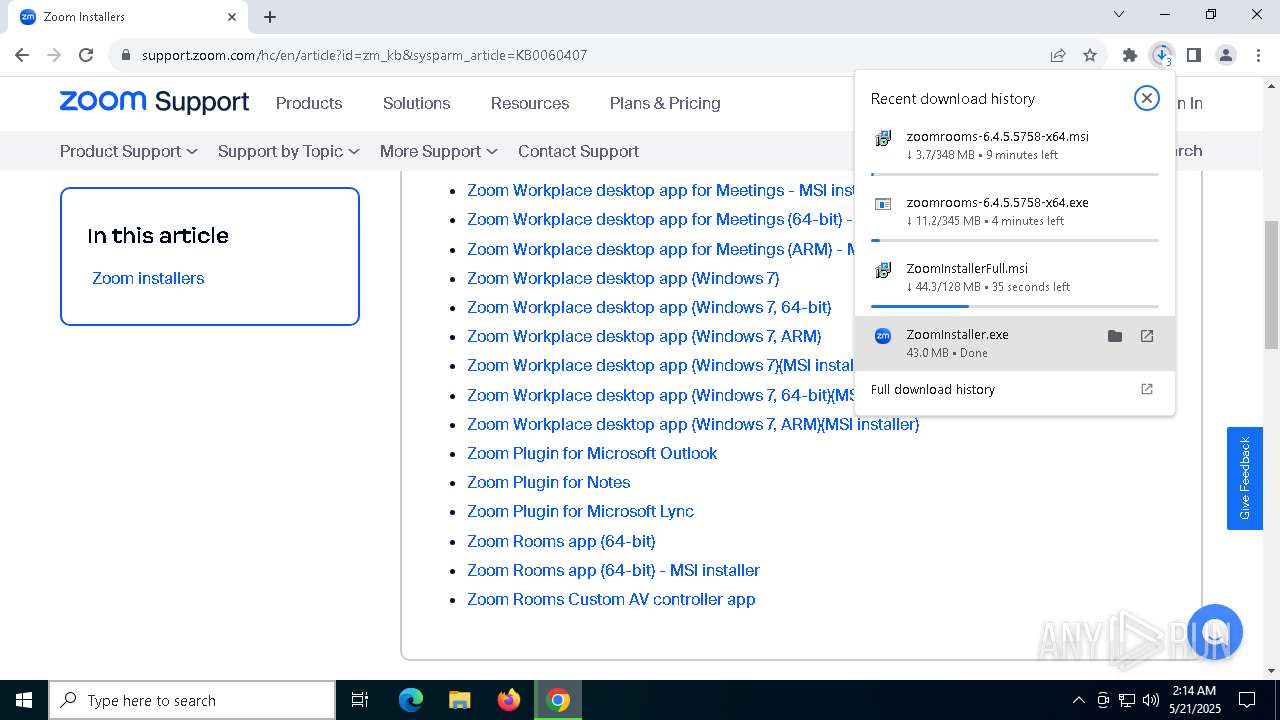
Task: Download Zoom Rooms Custom AV controller app
Action: tap(611, 599)
